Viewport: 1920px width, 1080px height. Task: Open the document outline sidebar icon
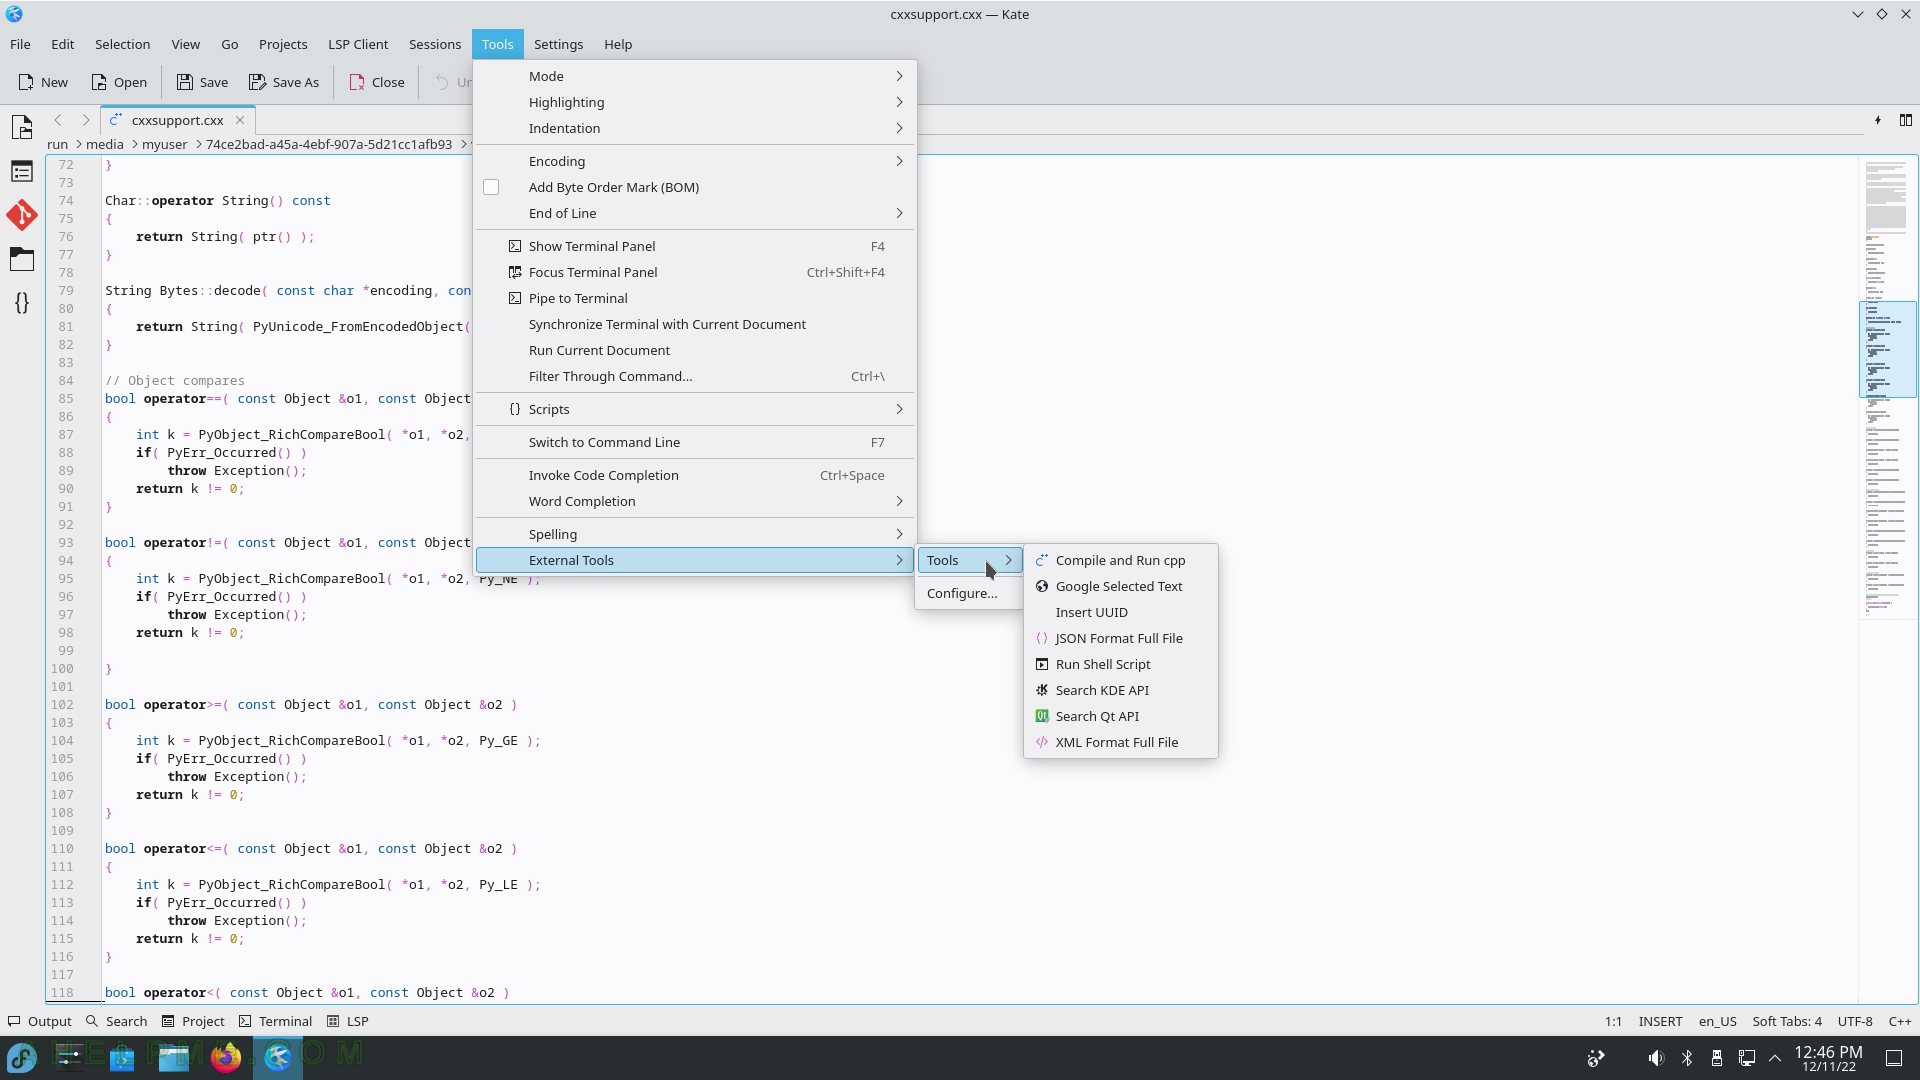point(22,172)
